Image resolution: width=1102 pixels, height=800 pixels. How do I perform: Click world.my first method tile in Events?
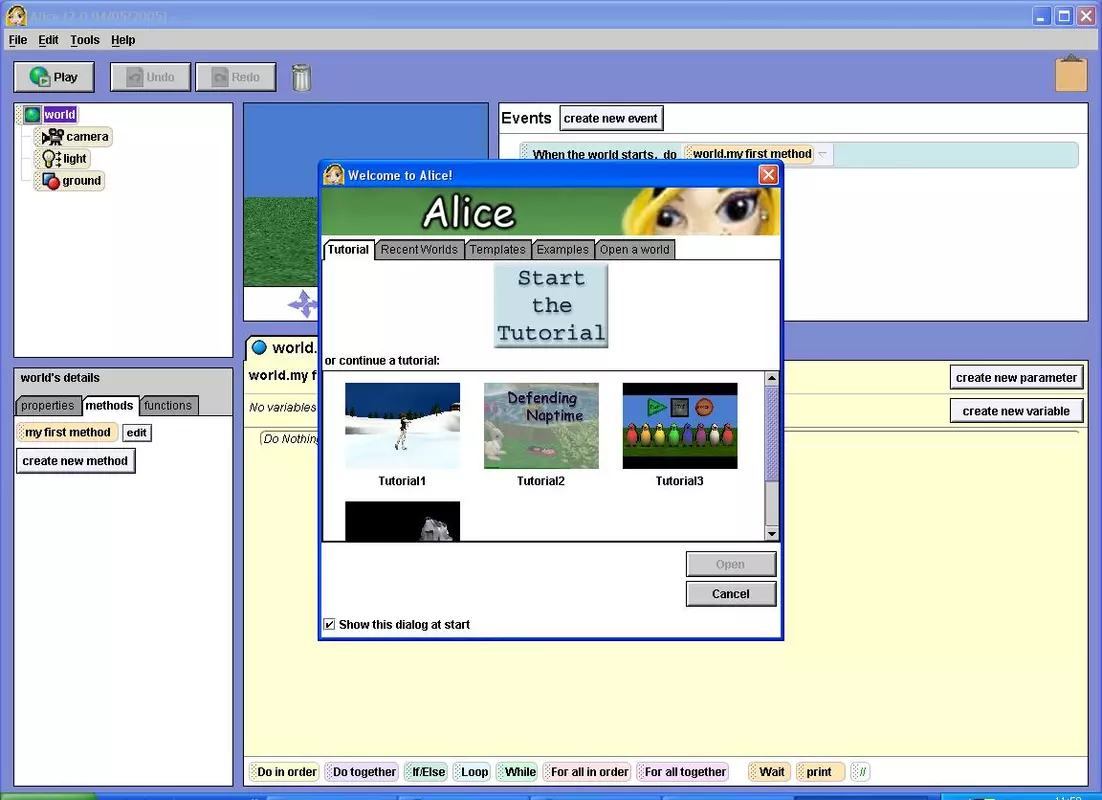click(x=749, y=154)
